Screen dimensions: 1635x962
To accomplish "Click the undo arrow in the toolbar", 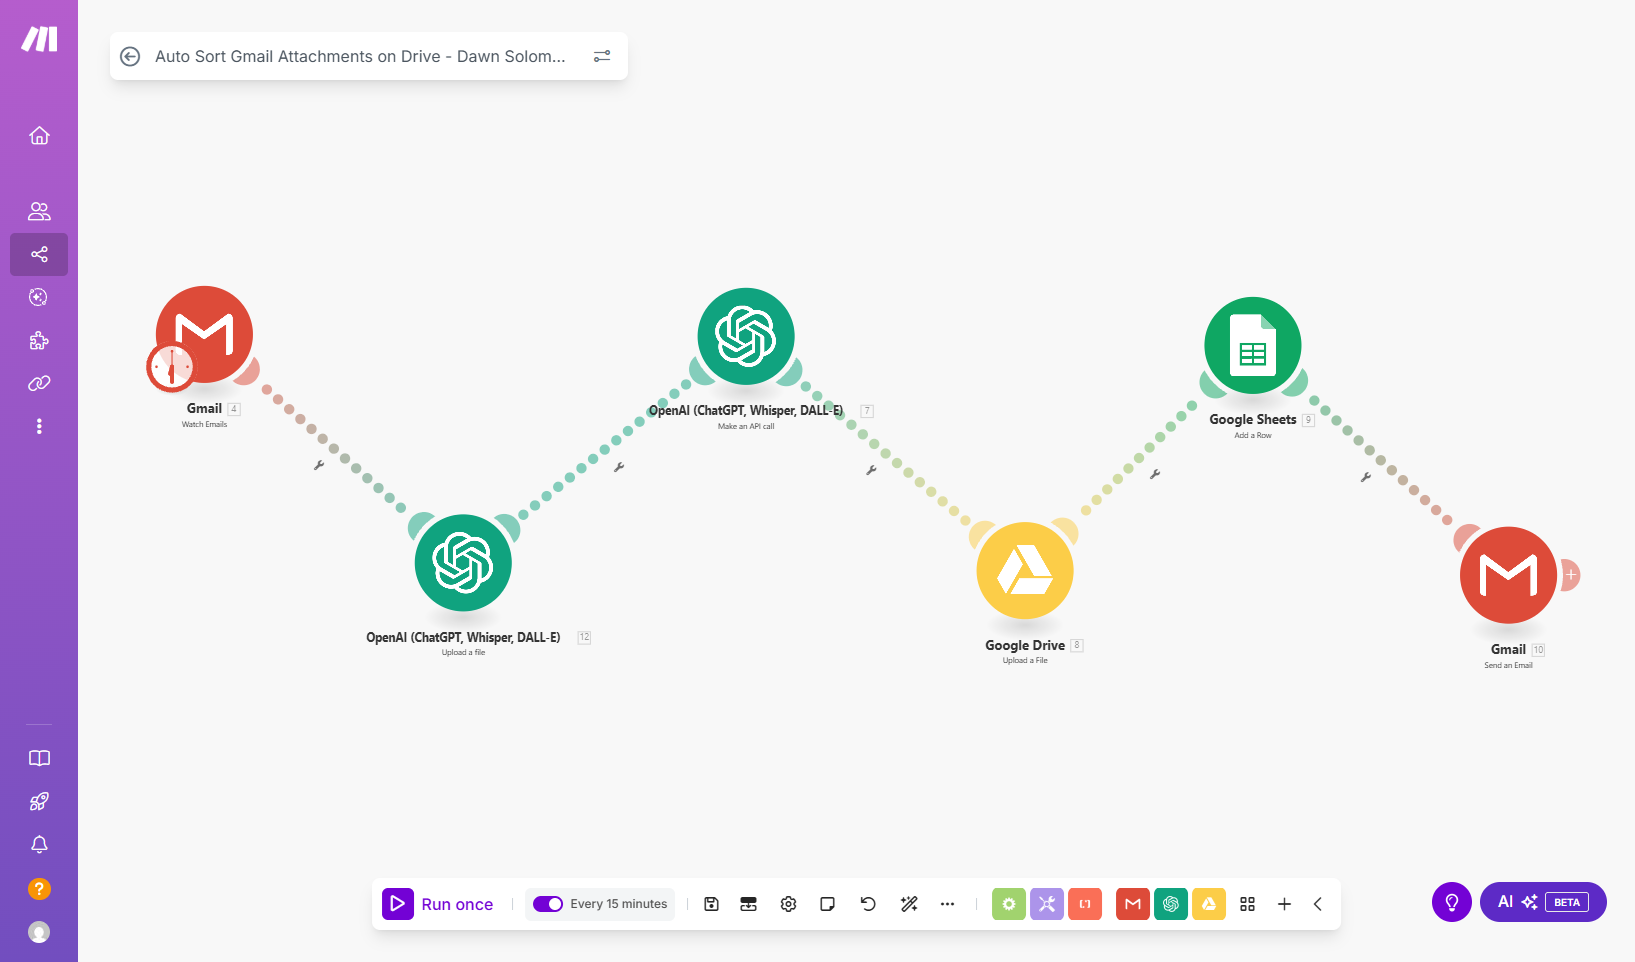I will point(868,904).
